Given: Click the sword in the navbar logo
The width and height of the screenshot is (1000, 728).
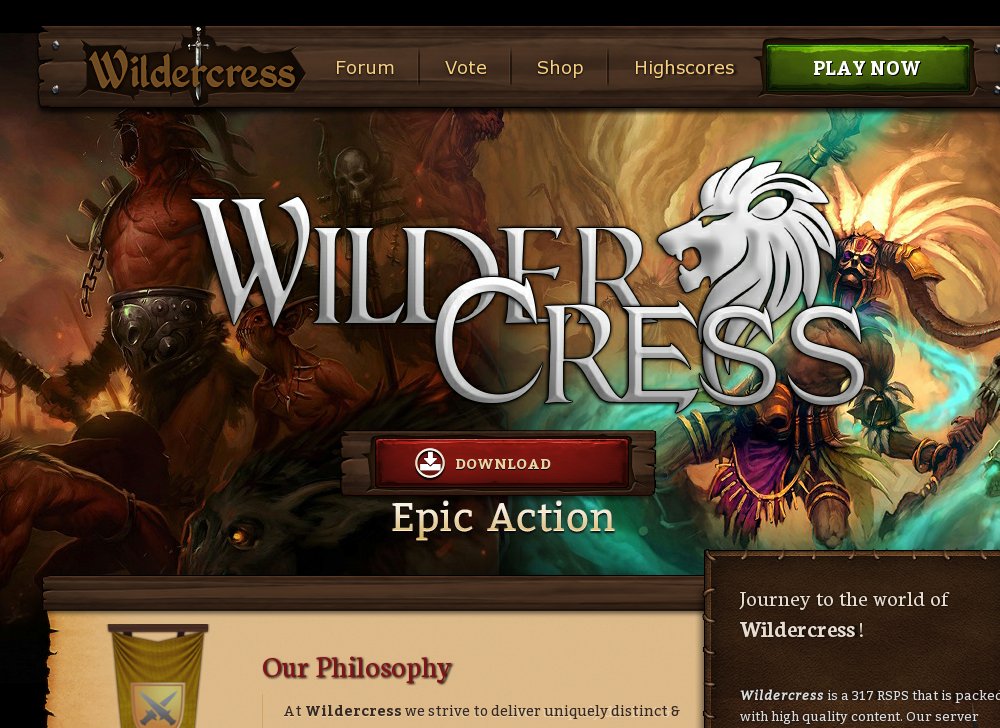Looking at the screenshot, I should click(x=198, y=64).
